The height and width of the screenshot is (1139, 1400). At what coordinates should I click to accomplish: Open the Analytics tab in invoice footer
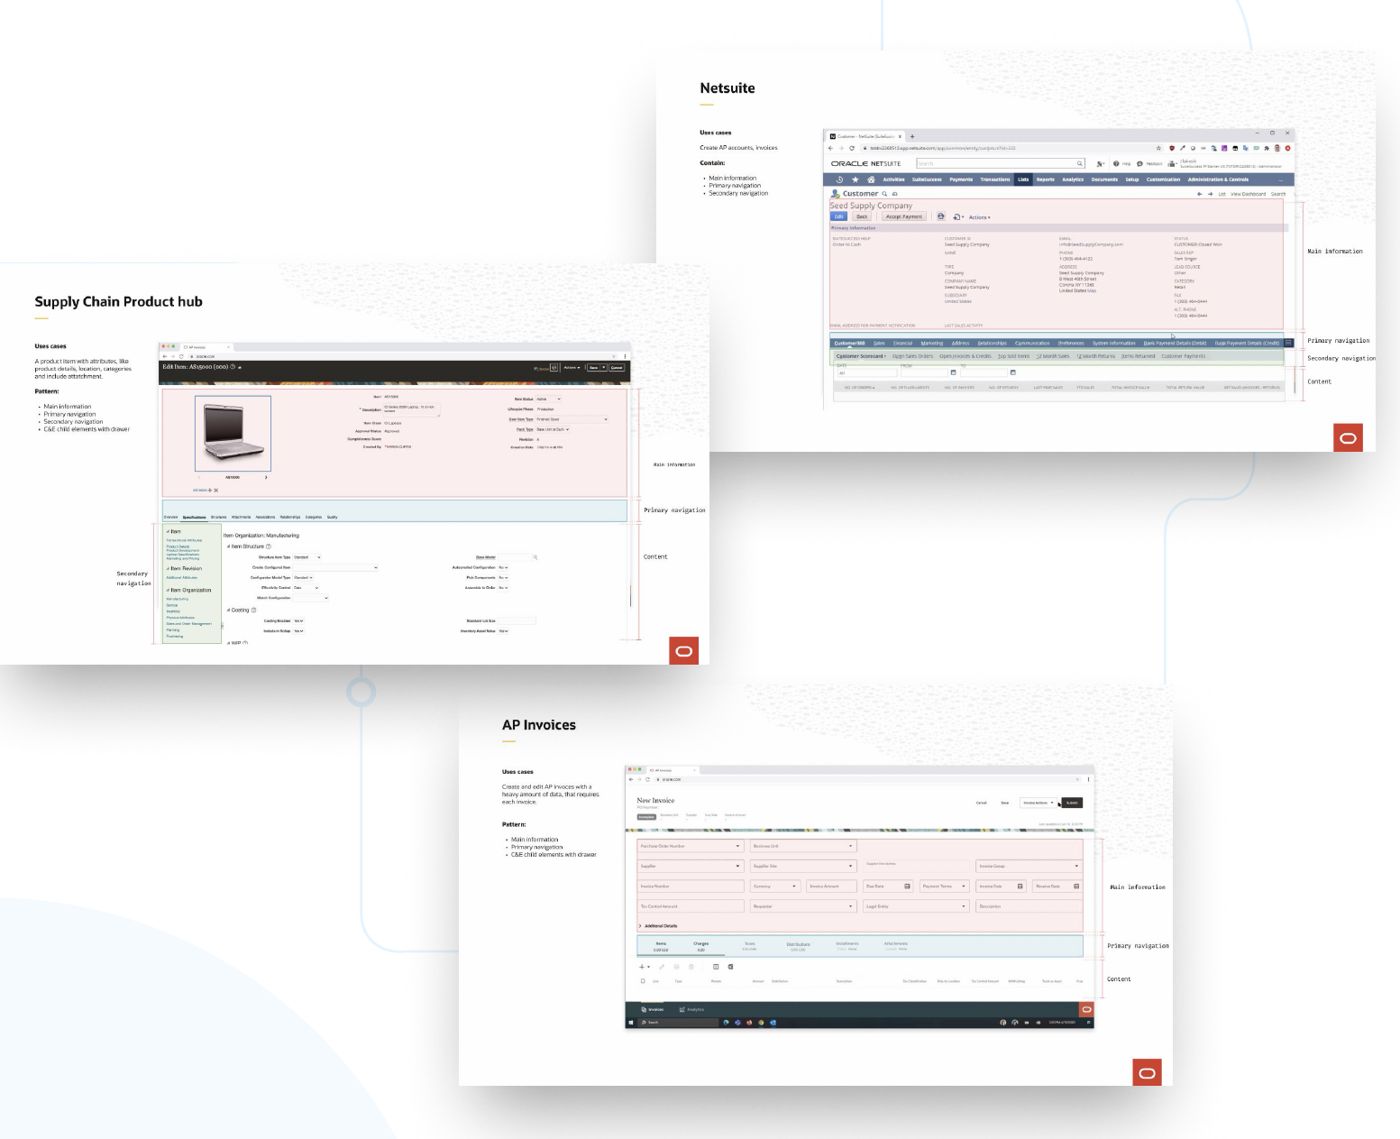[690, 1009]
